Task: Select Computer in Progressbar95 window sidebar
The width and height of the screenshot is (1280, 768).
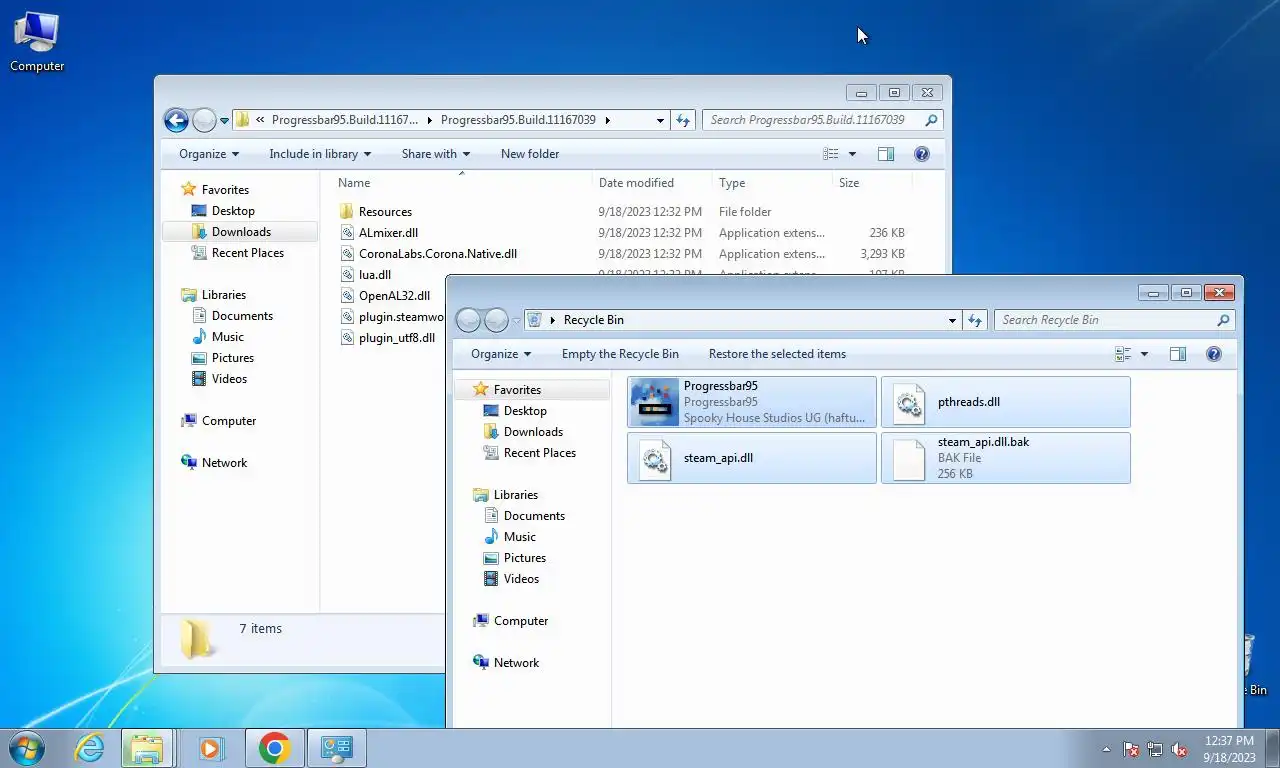Action: click(x=229, y=421)
